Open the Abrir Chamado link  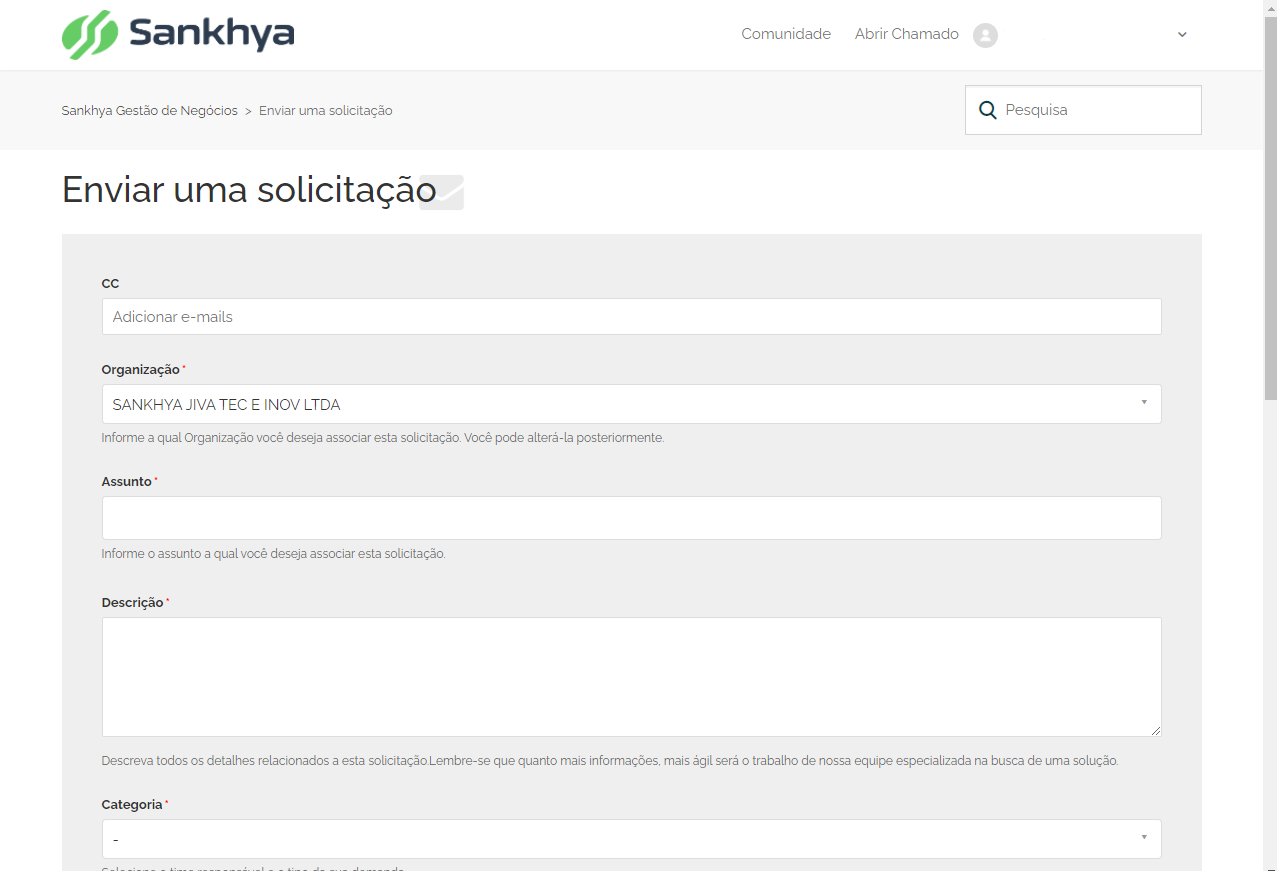point(906,34)
